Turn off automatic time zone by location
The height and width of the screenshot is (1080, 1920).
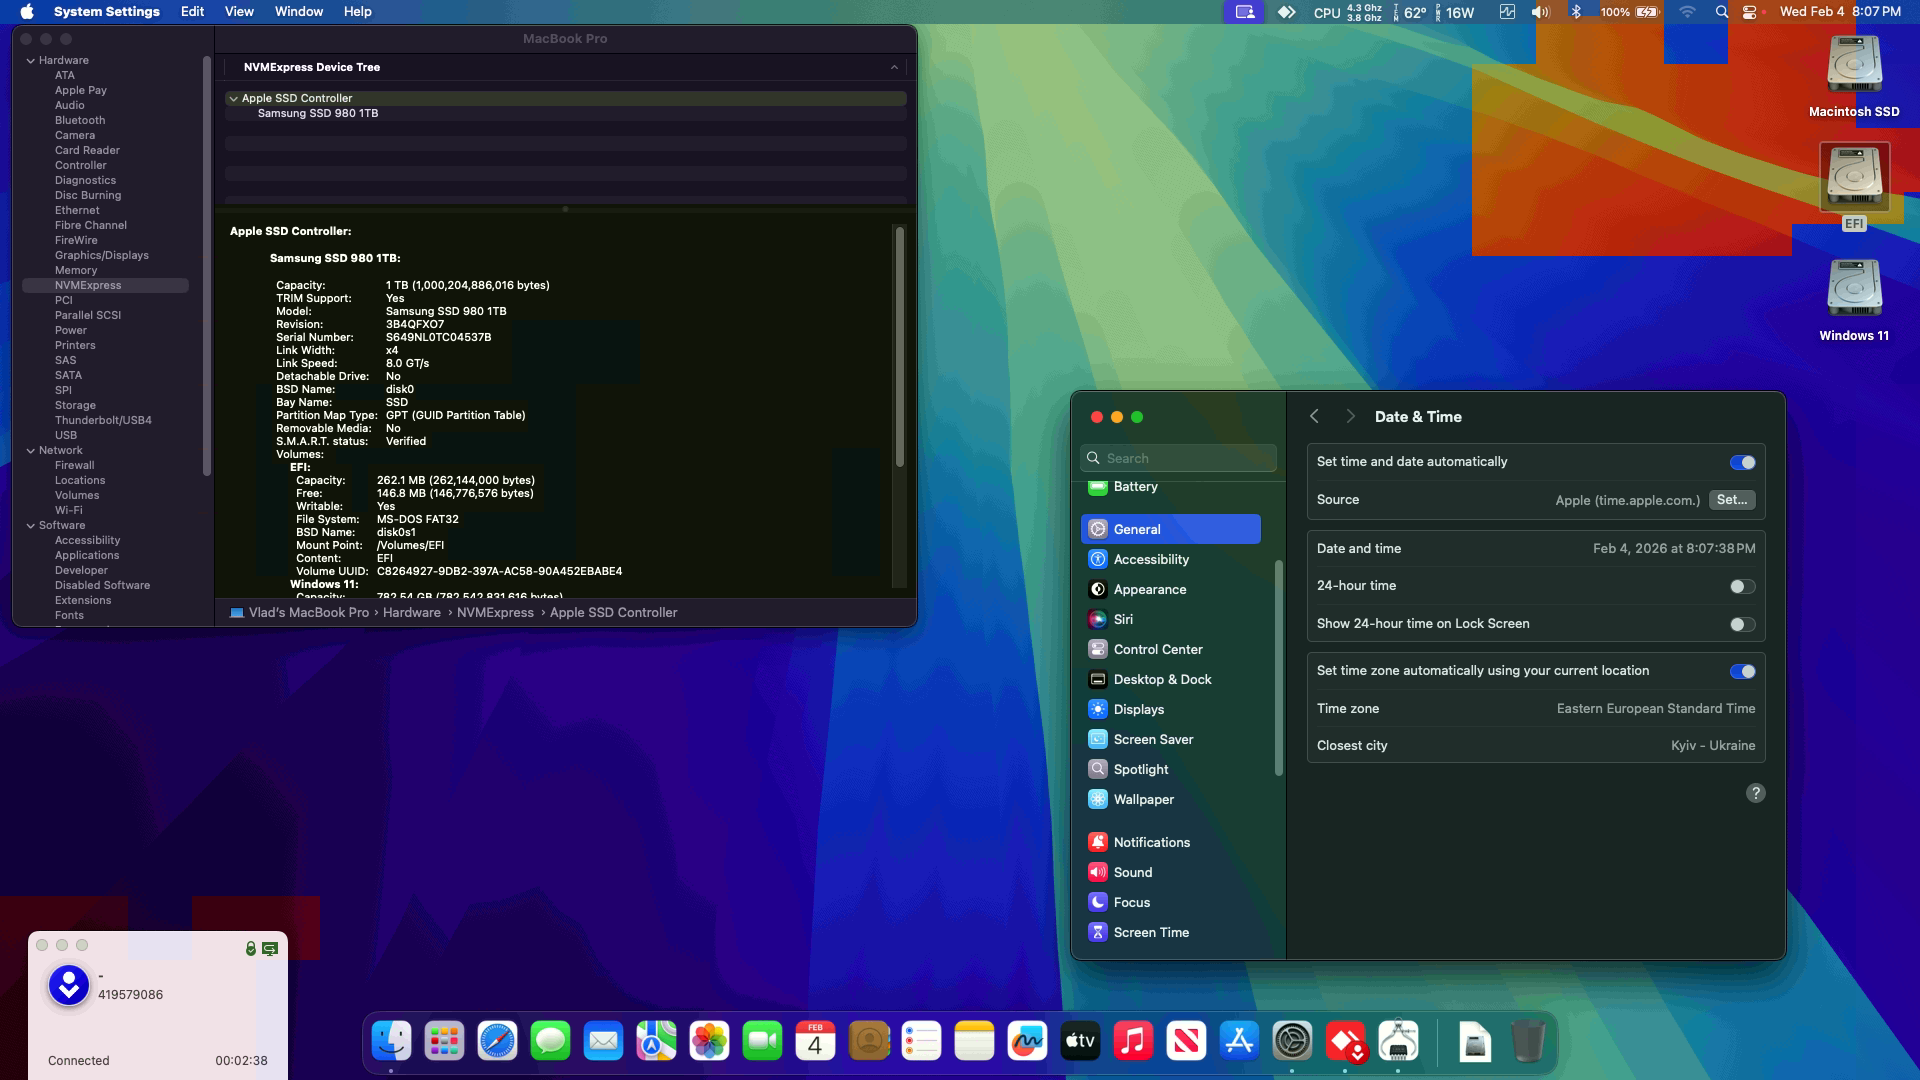(x=1742, y=671)
